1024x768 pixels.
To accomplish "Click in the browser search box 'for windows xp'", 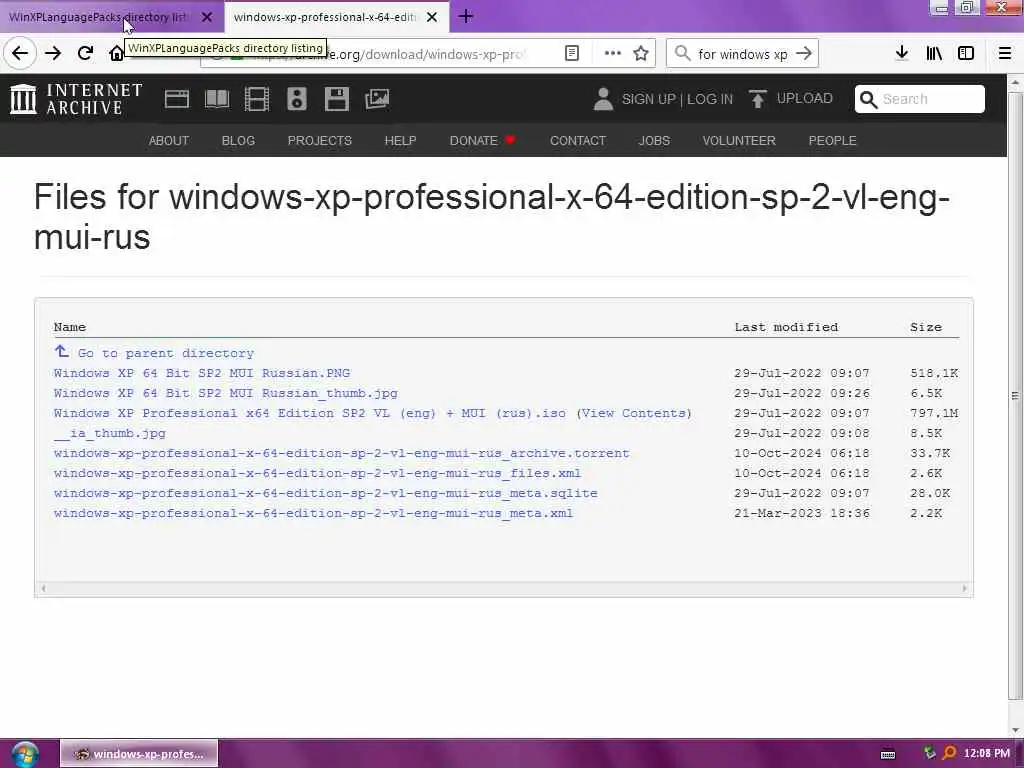I will [743, 54].
